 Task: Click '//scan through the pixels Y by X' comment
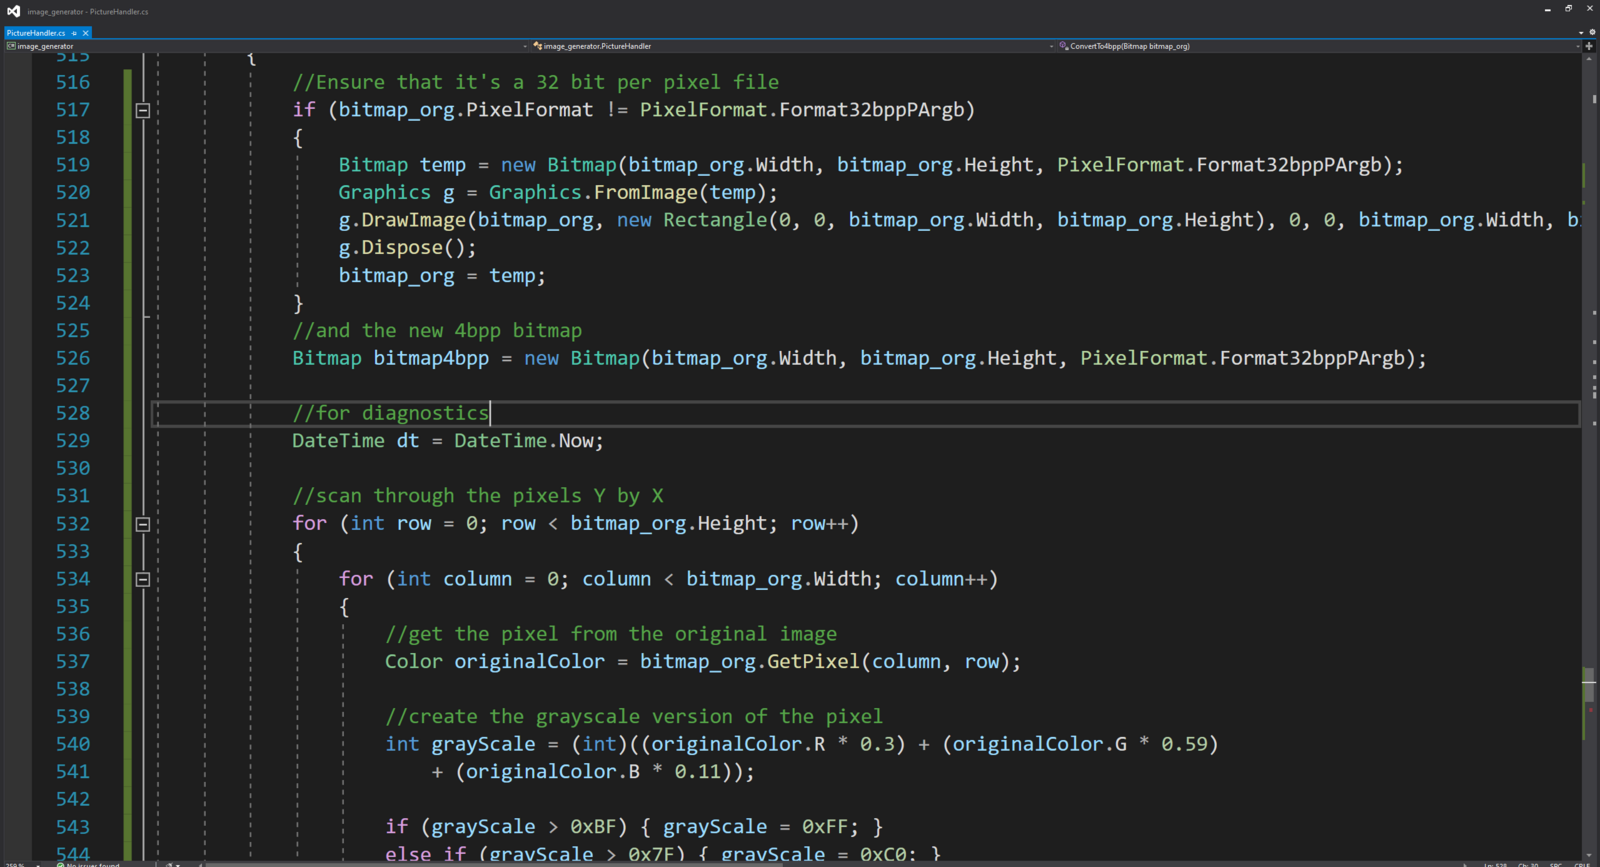point(478,496)
